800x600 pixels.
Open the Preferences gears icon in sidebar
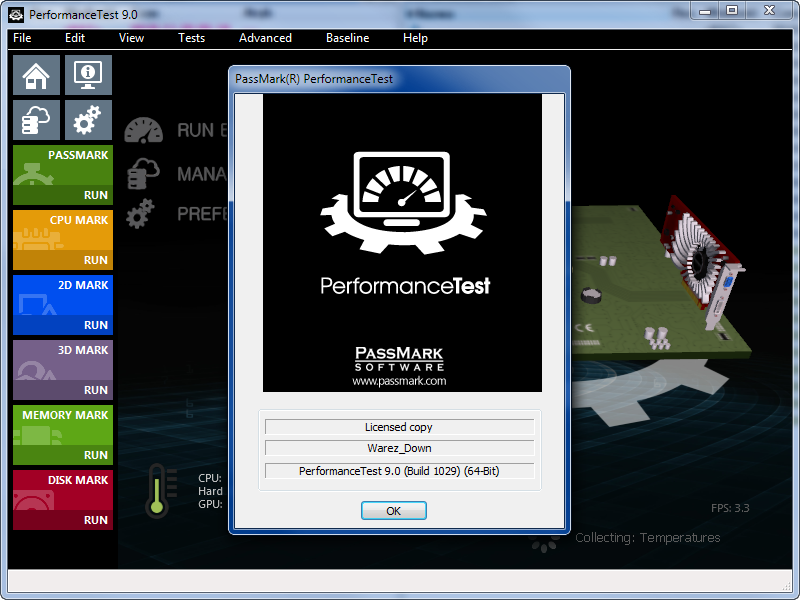88,120
